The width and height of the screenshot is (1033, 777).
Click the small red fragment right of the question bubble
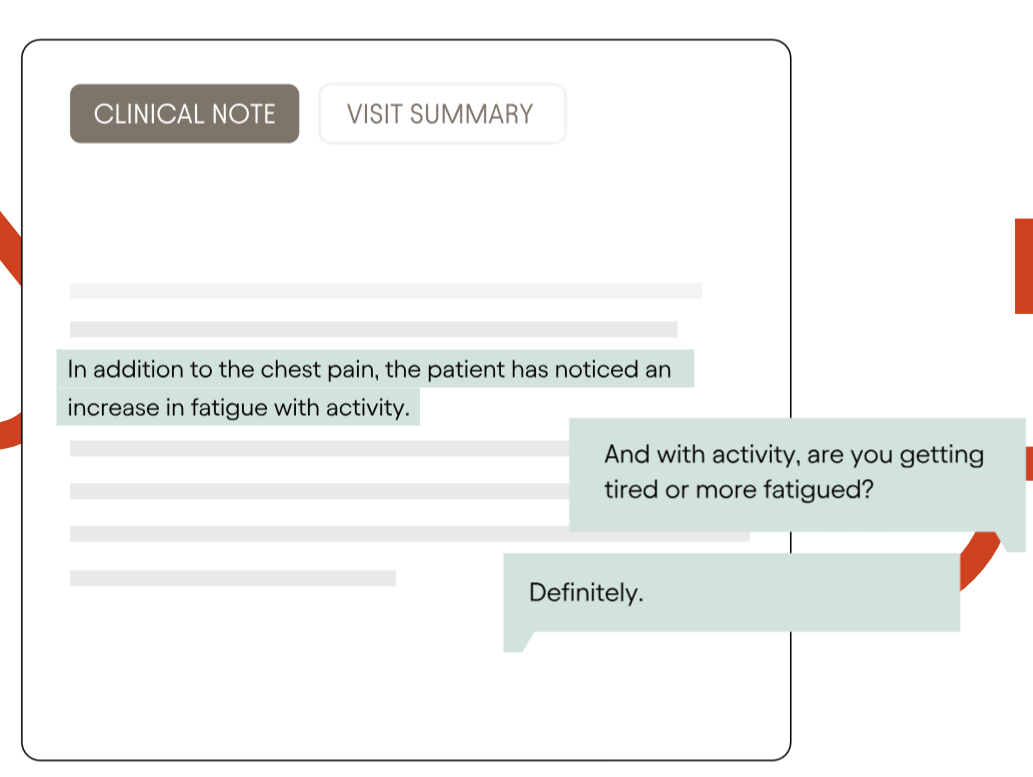pyautogui.click(x=1029, y=463)
